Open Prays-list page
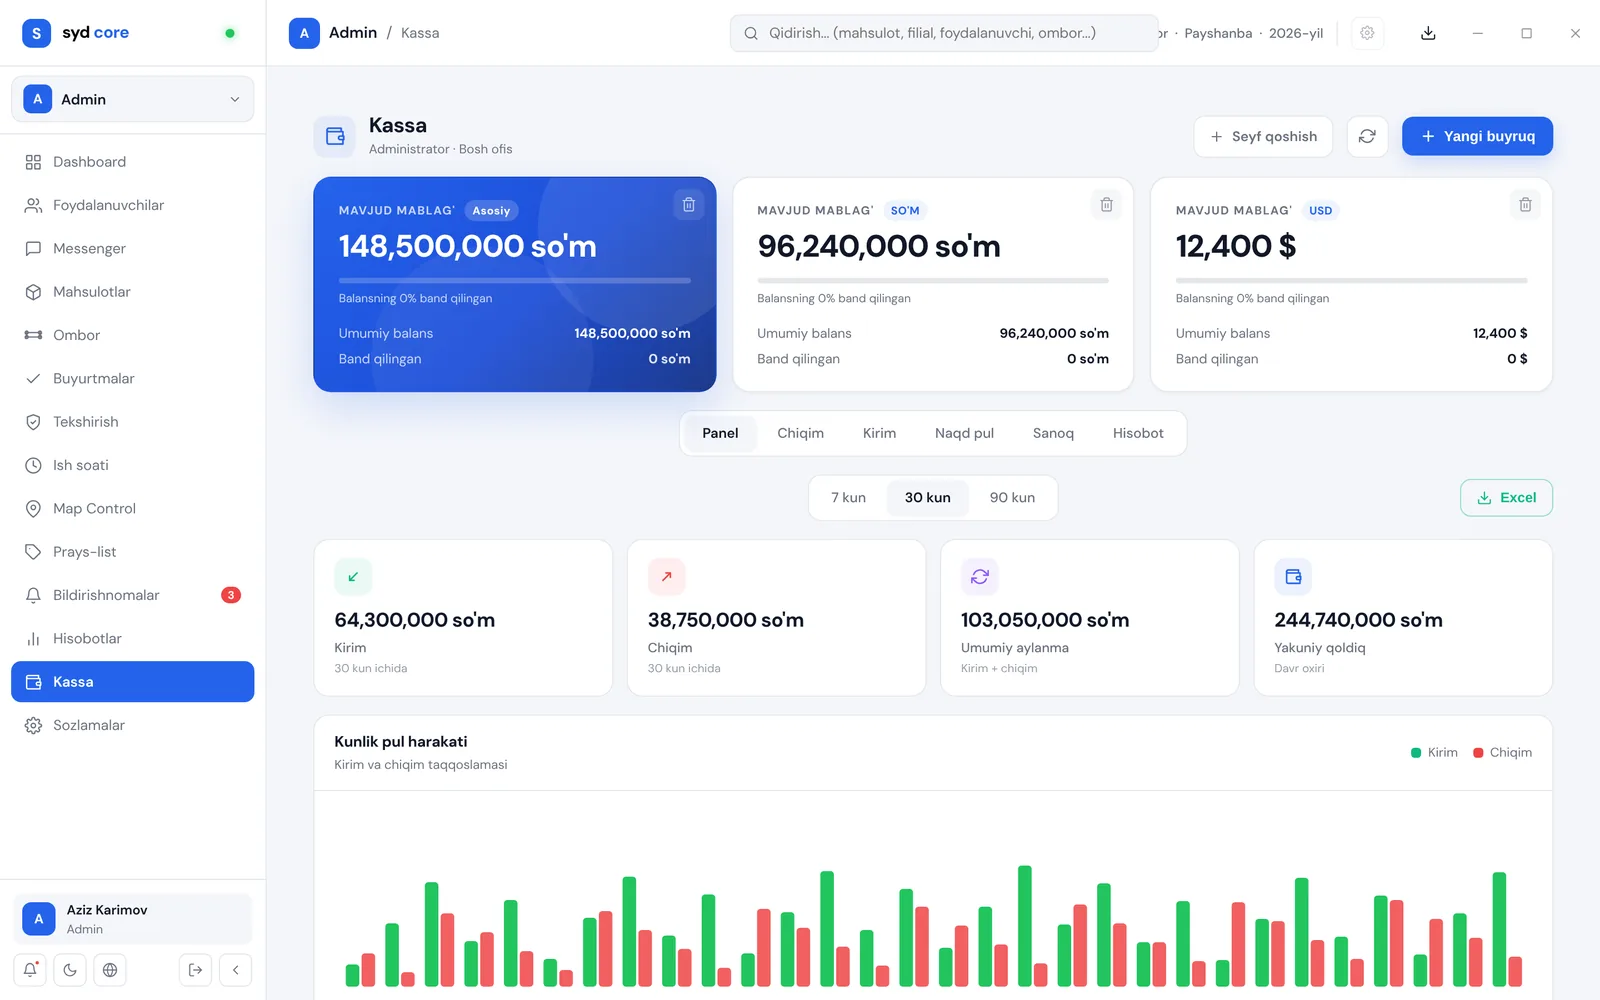This screenshot has height=1000, width=1600. tap(132, 552)
